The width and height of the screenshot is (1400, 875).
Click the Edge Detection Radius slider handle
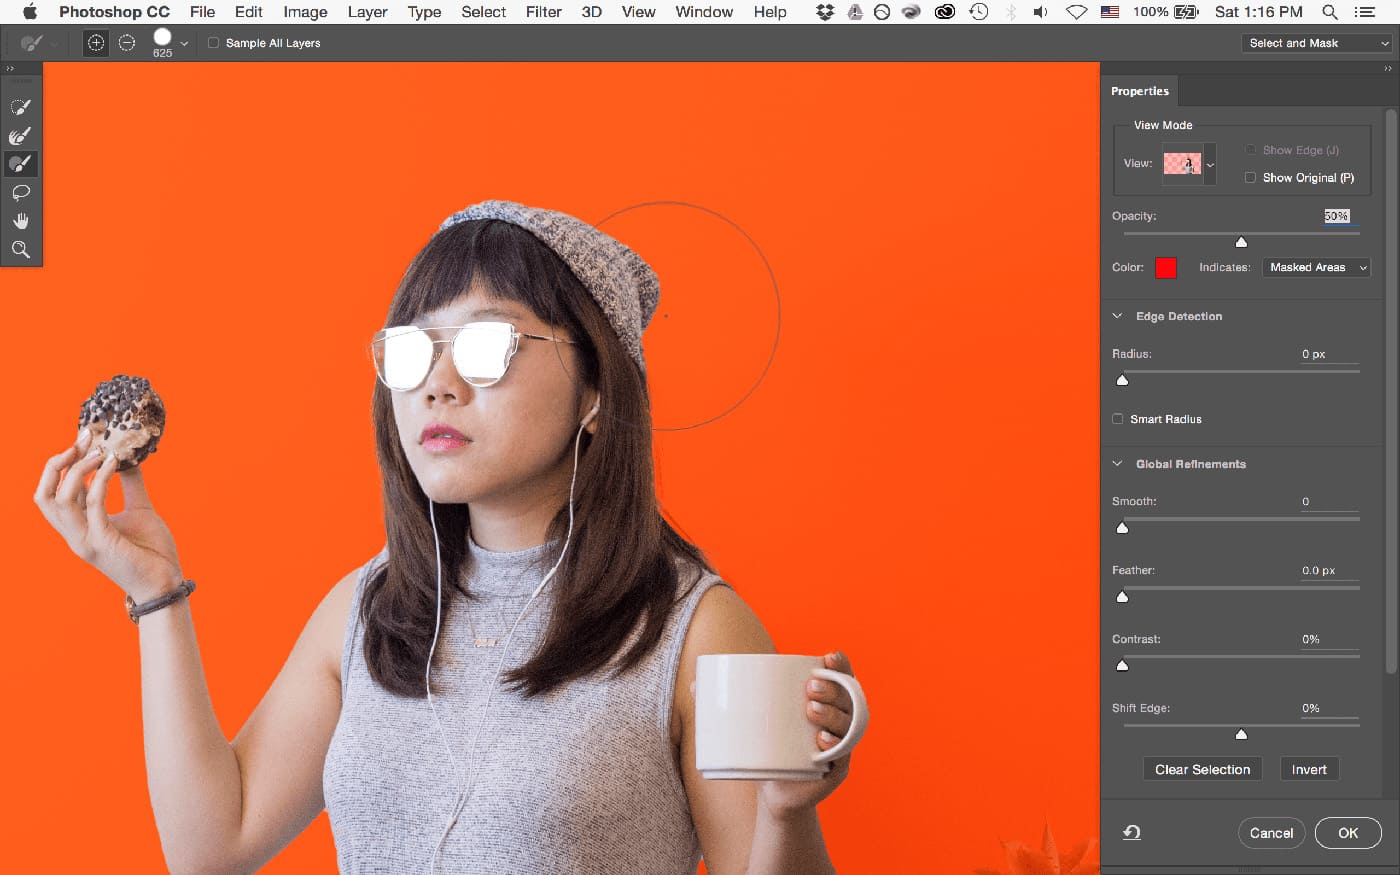tap(1122, 380)
